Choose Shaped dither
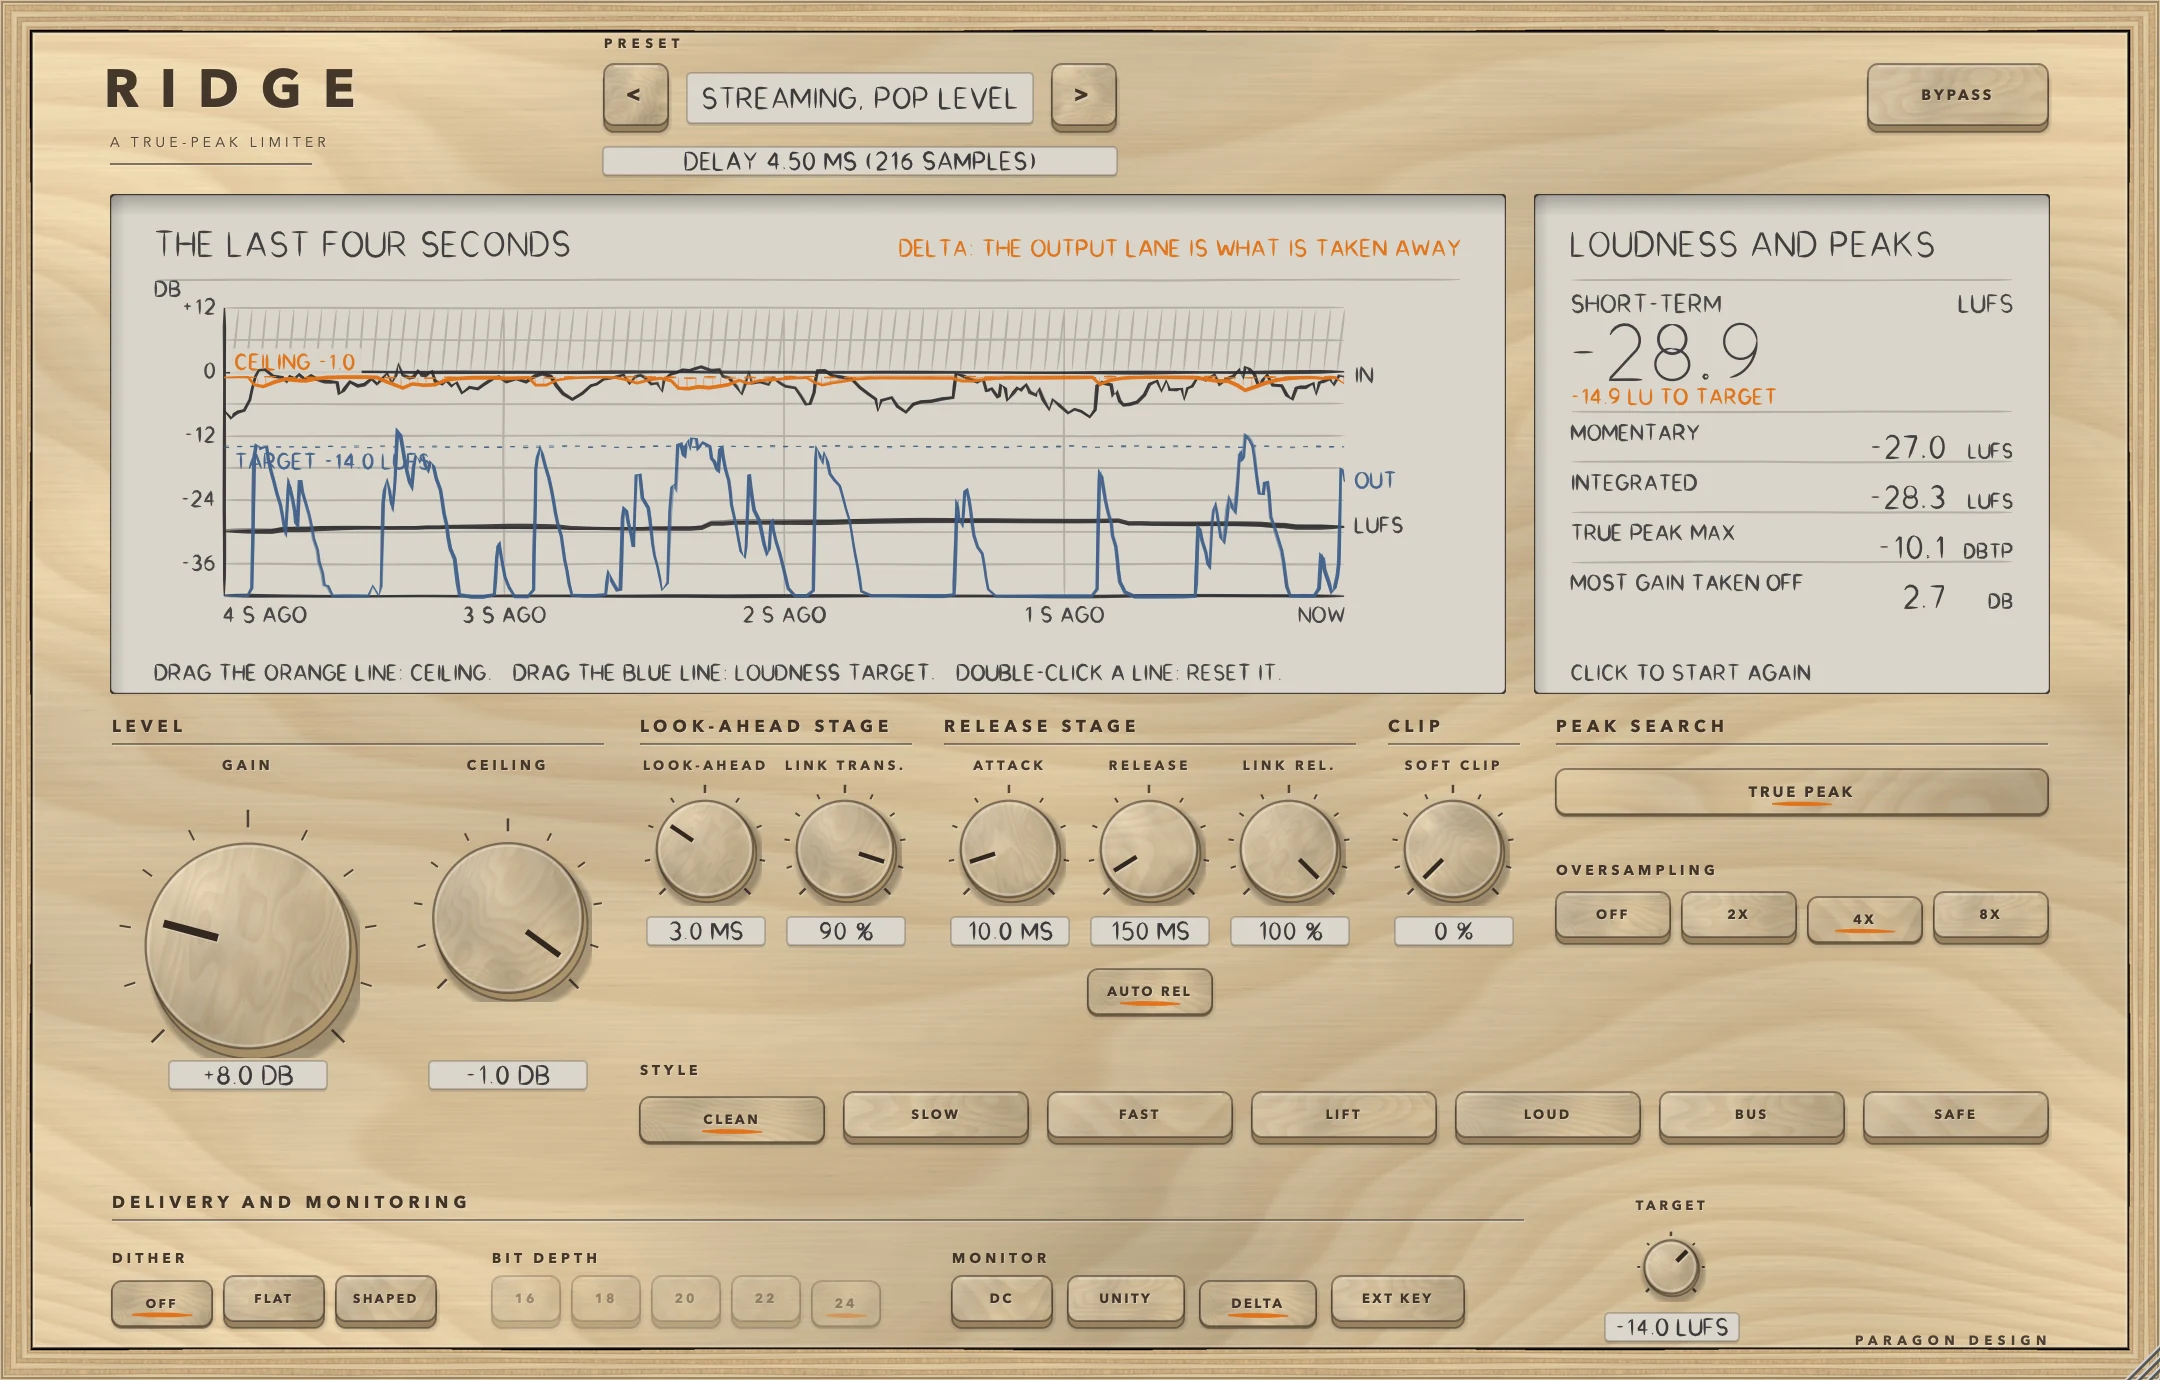2160x1380 pixels. pos(385,1300)
